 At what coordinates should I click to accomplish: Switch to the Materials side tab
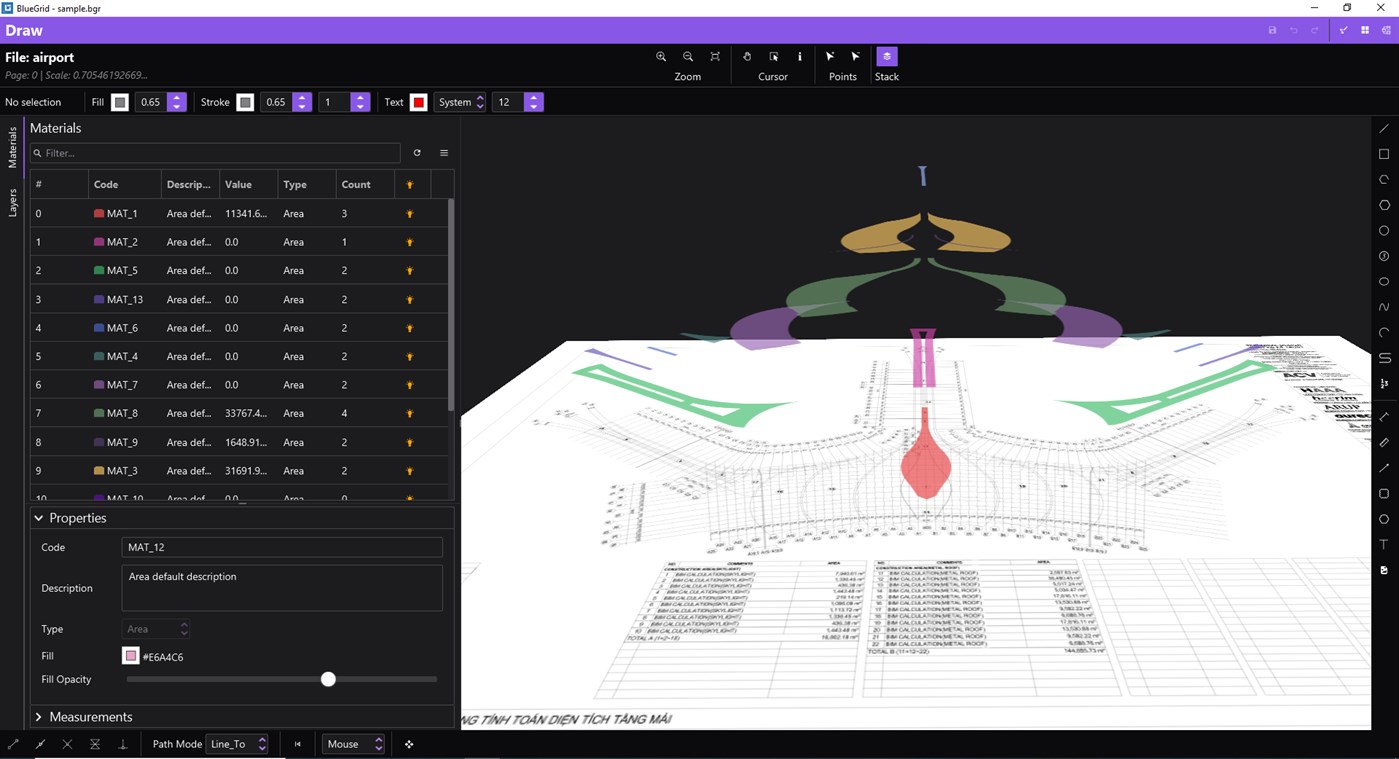(x=13, y=146)
